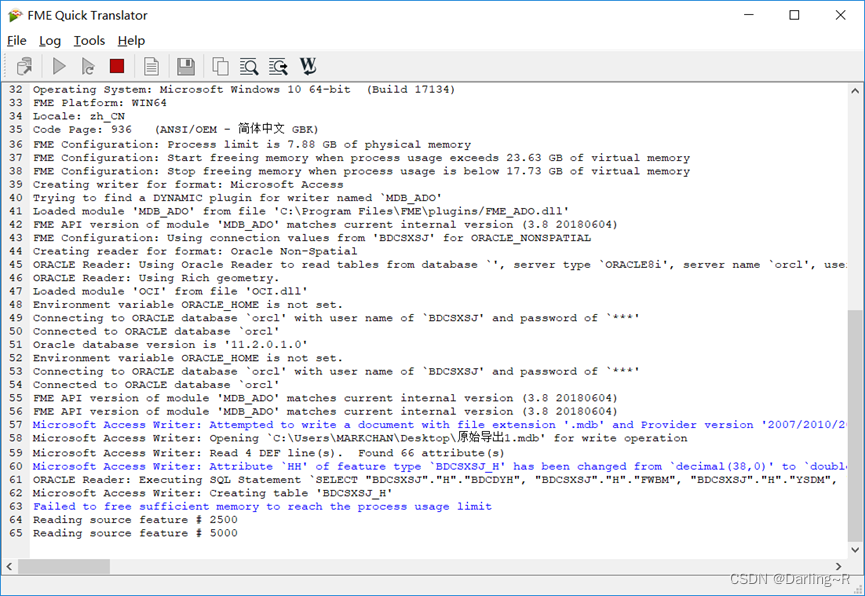Image resolution: width=865 pixels, height=596 pixels.
Task: Click line 'Code Page: 936'
Action: coord(175,130)
